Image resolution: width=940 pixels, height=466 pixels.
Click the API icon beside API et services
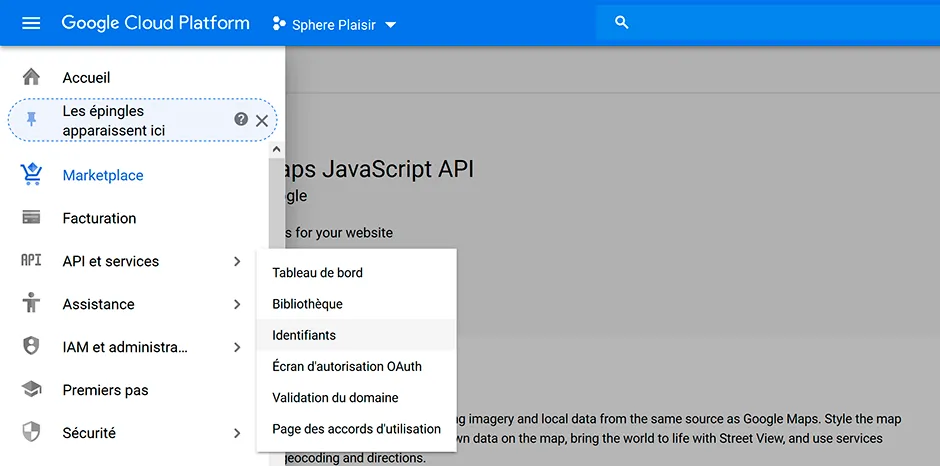[31, 261]
